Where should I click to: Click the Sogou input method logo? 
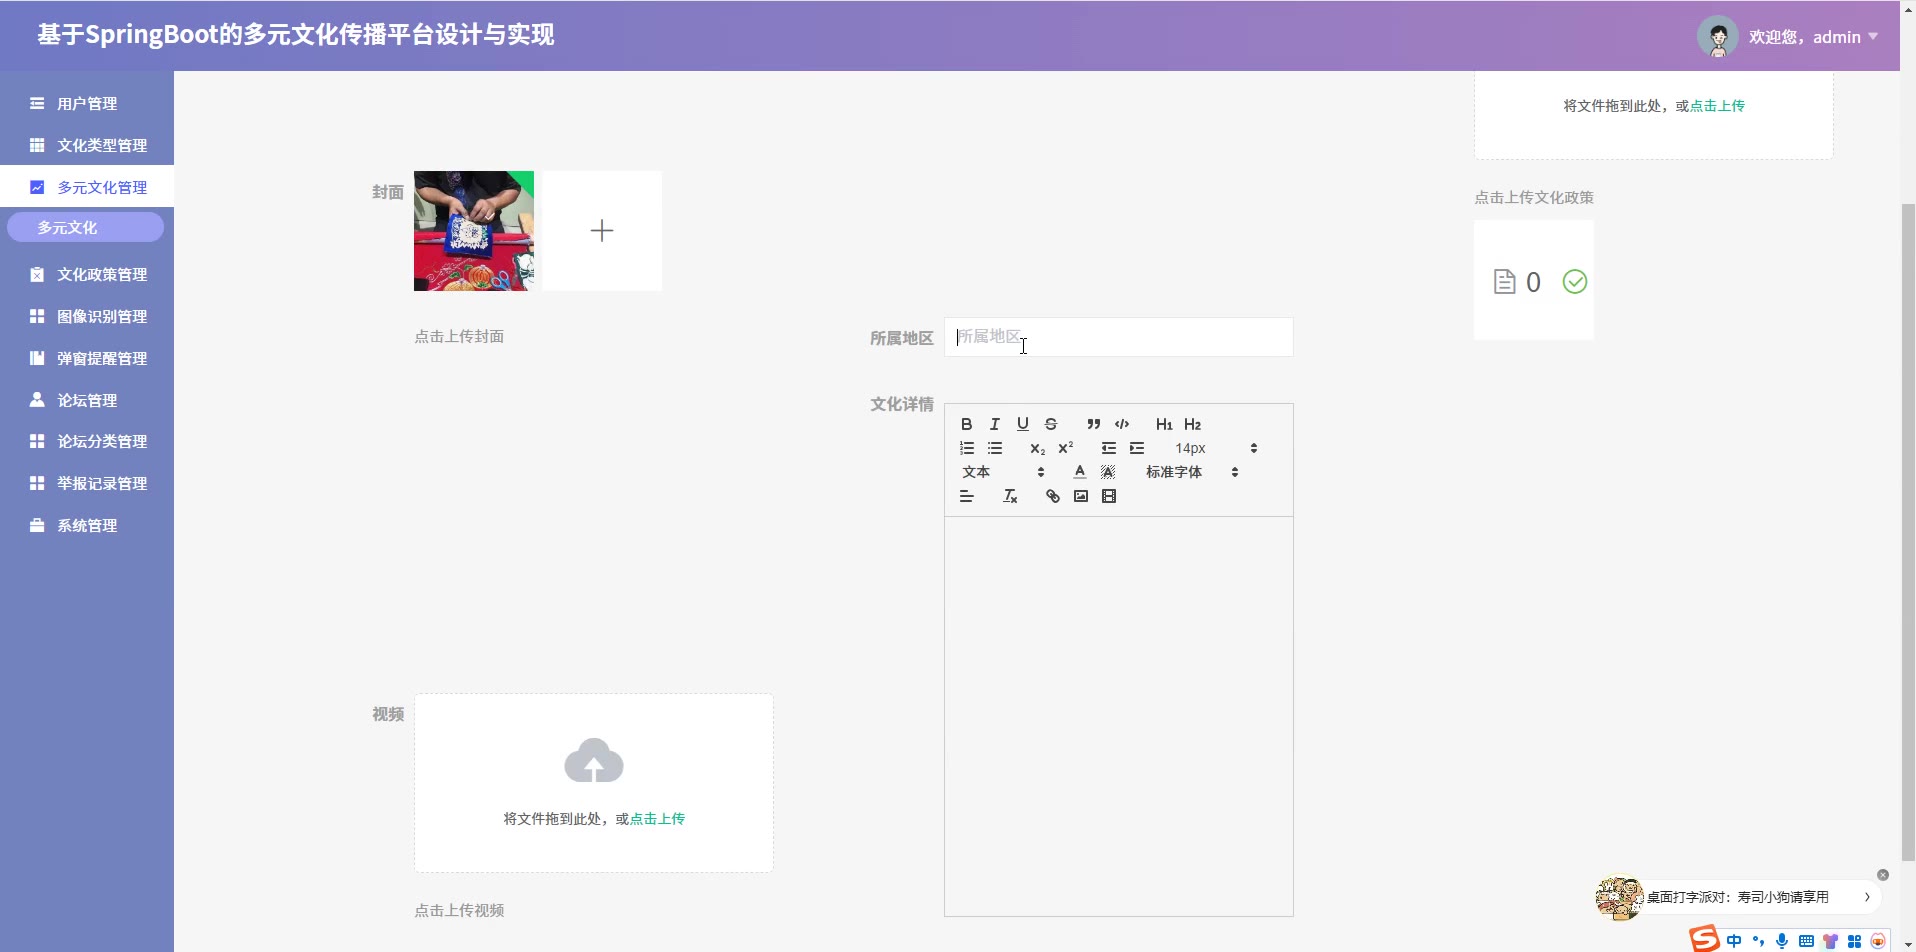(x=1704, y=939)
